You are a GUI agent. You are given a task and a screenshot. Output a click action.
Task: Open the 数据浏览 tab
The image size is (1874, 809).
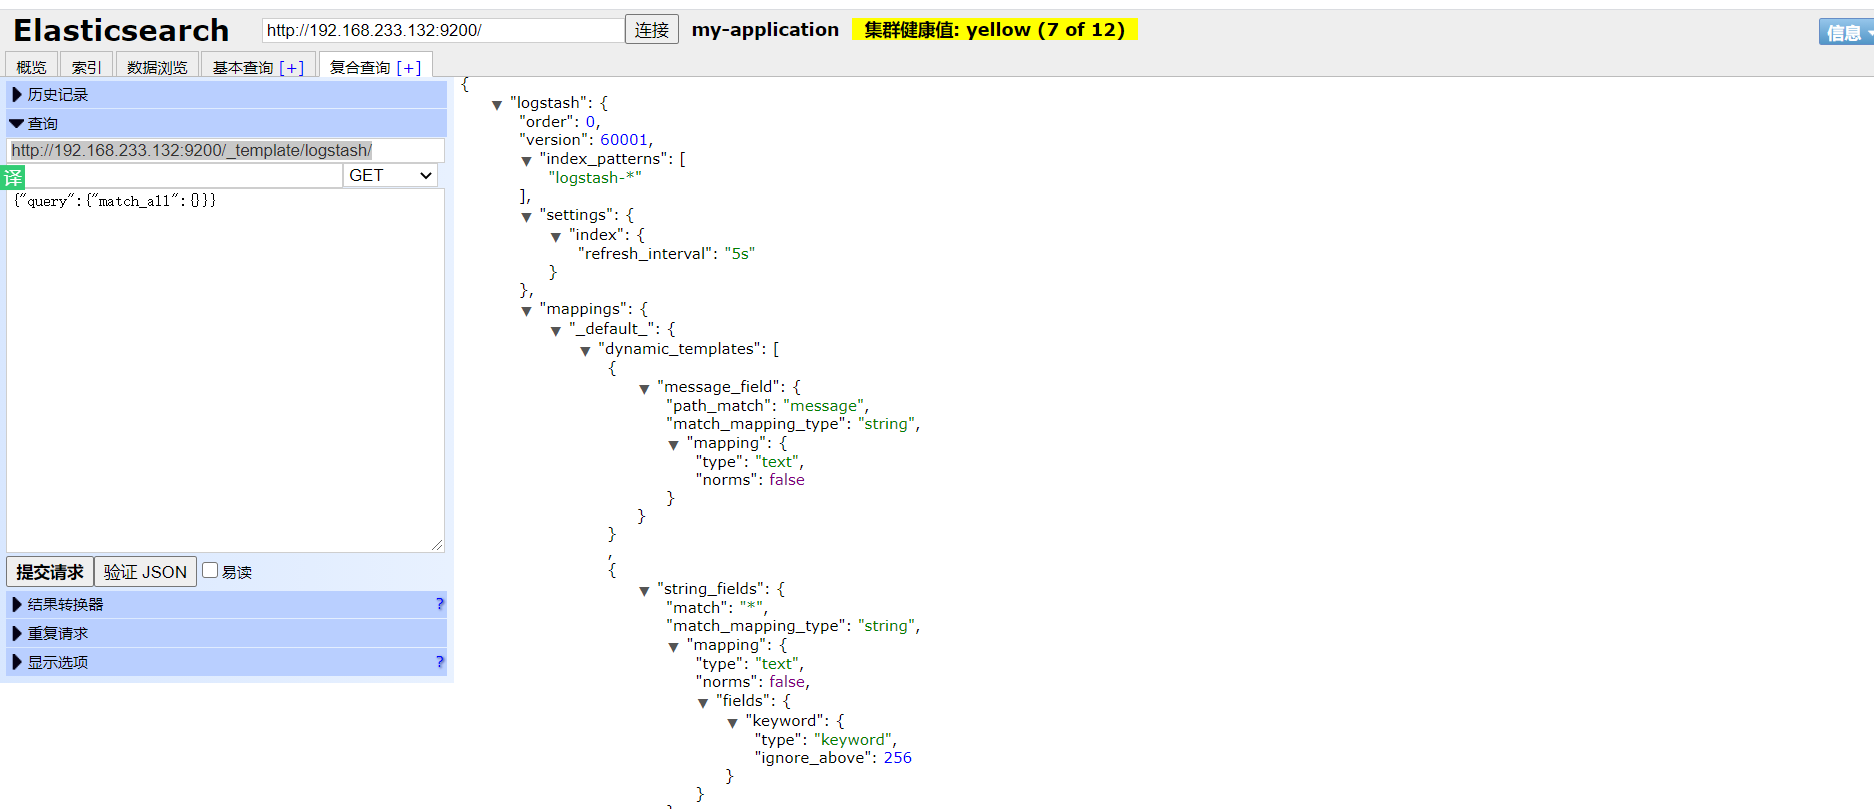157,66
